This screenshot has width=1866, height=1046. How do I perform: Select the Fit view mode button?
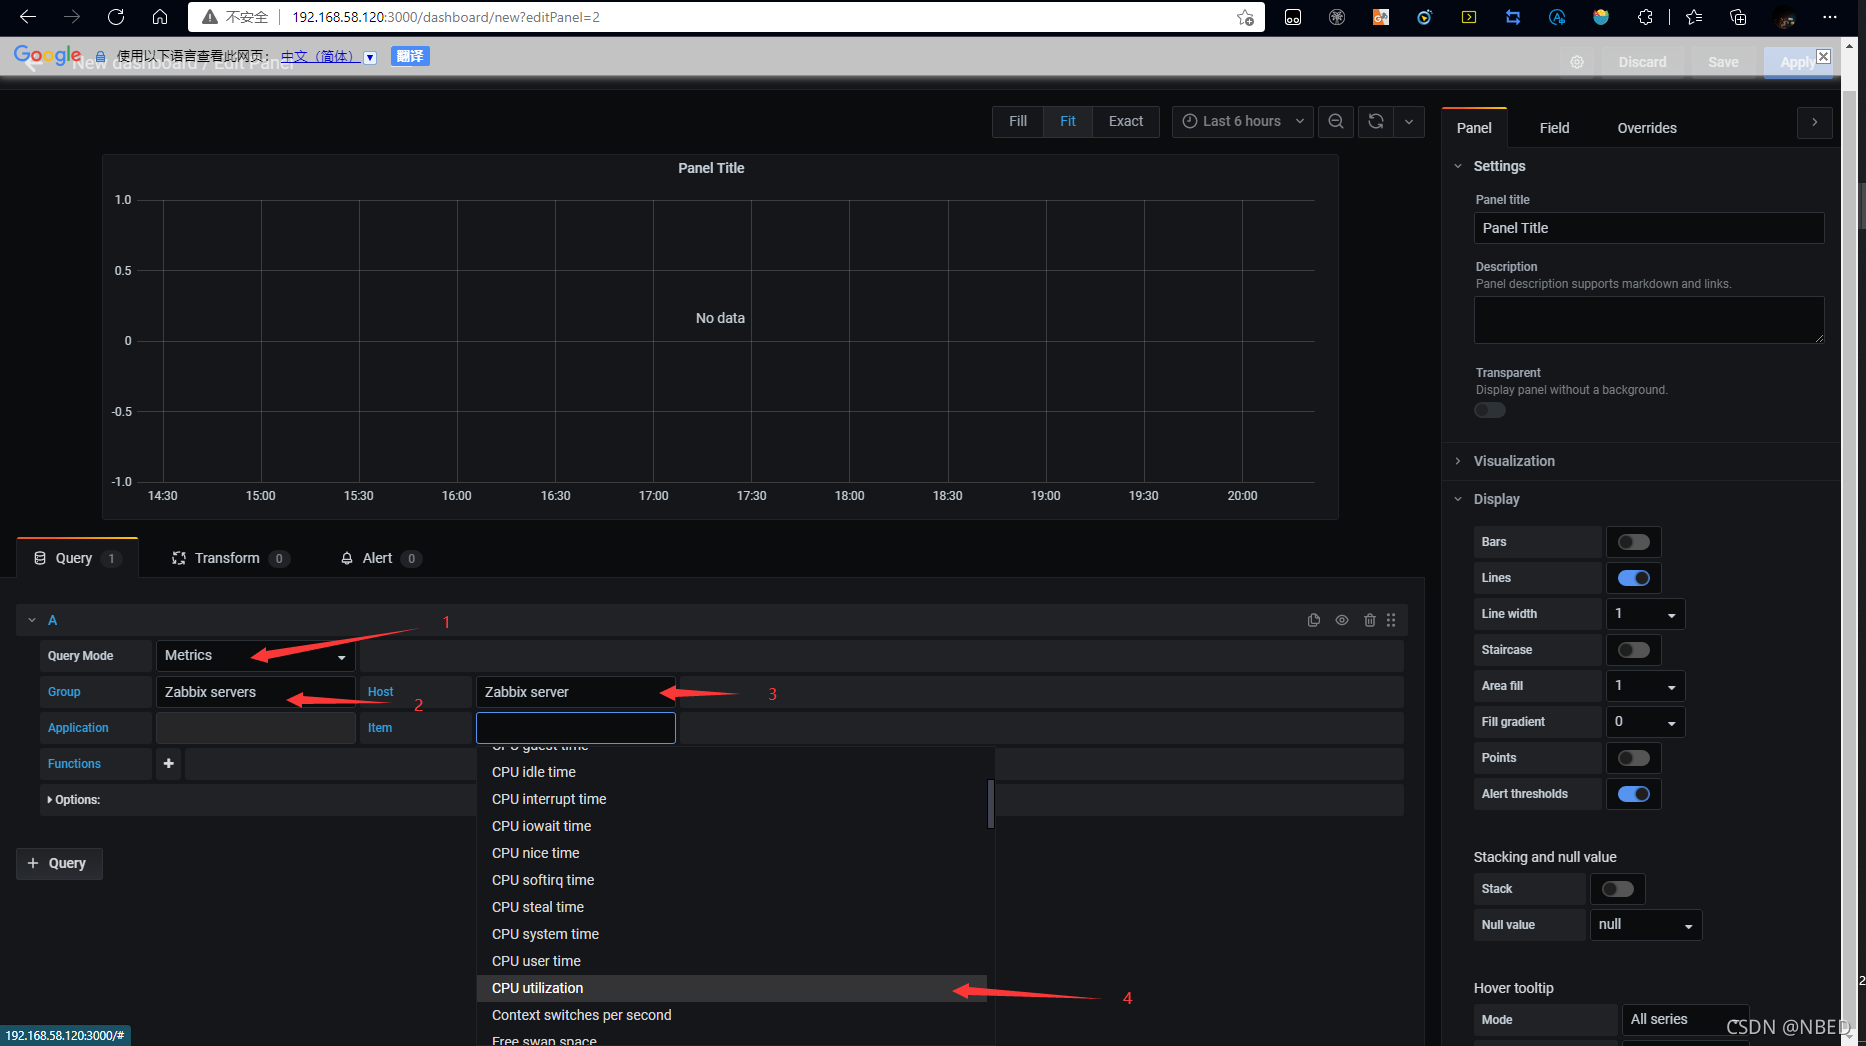1068,121
